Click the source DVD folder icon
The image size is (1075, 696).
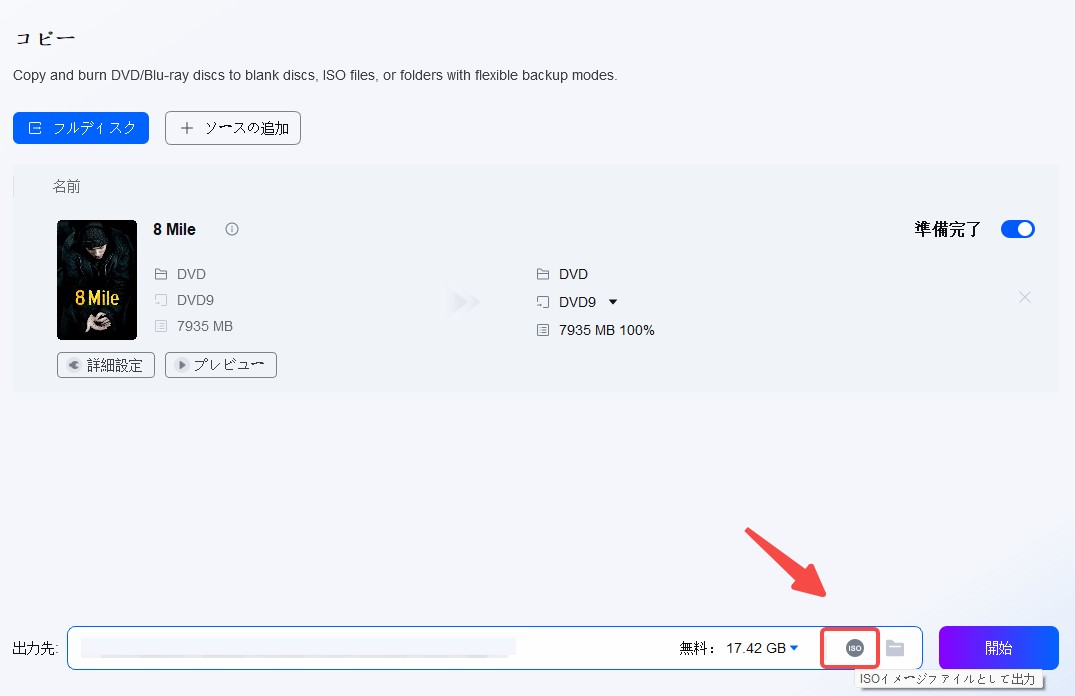(161, 274)
